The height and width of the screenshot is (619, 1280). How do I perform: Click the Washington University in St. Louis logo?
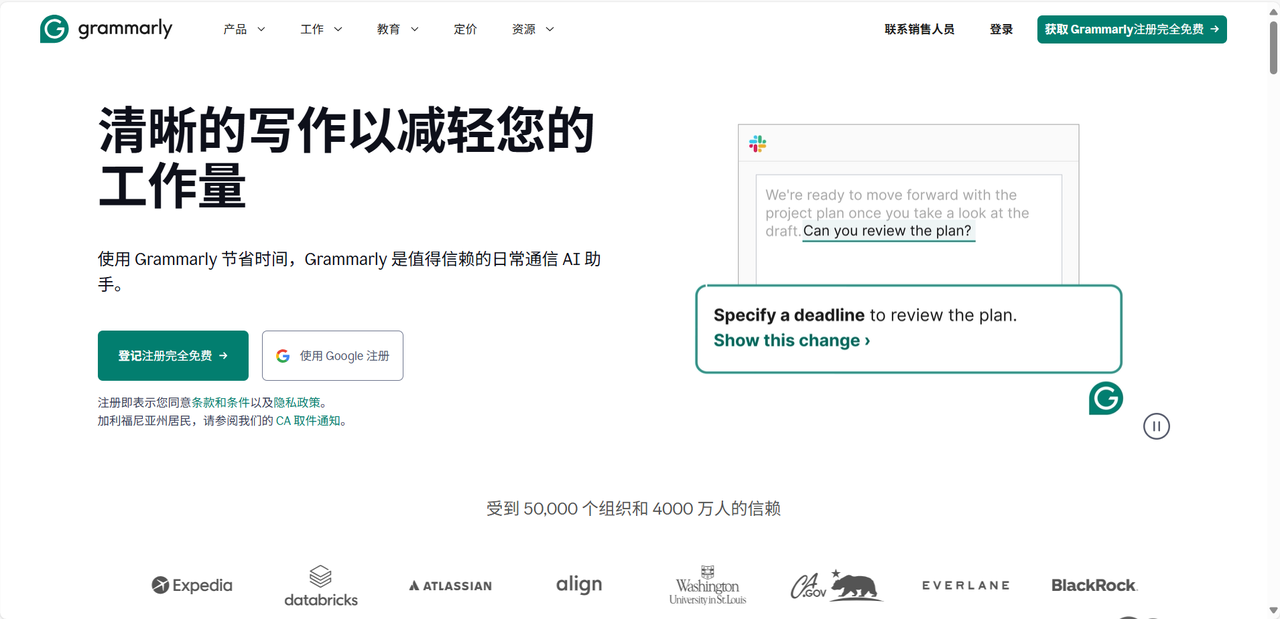[708, 585]
